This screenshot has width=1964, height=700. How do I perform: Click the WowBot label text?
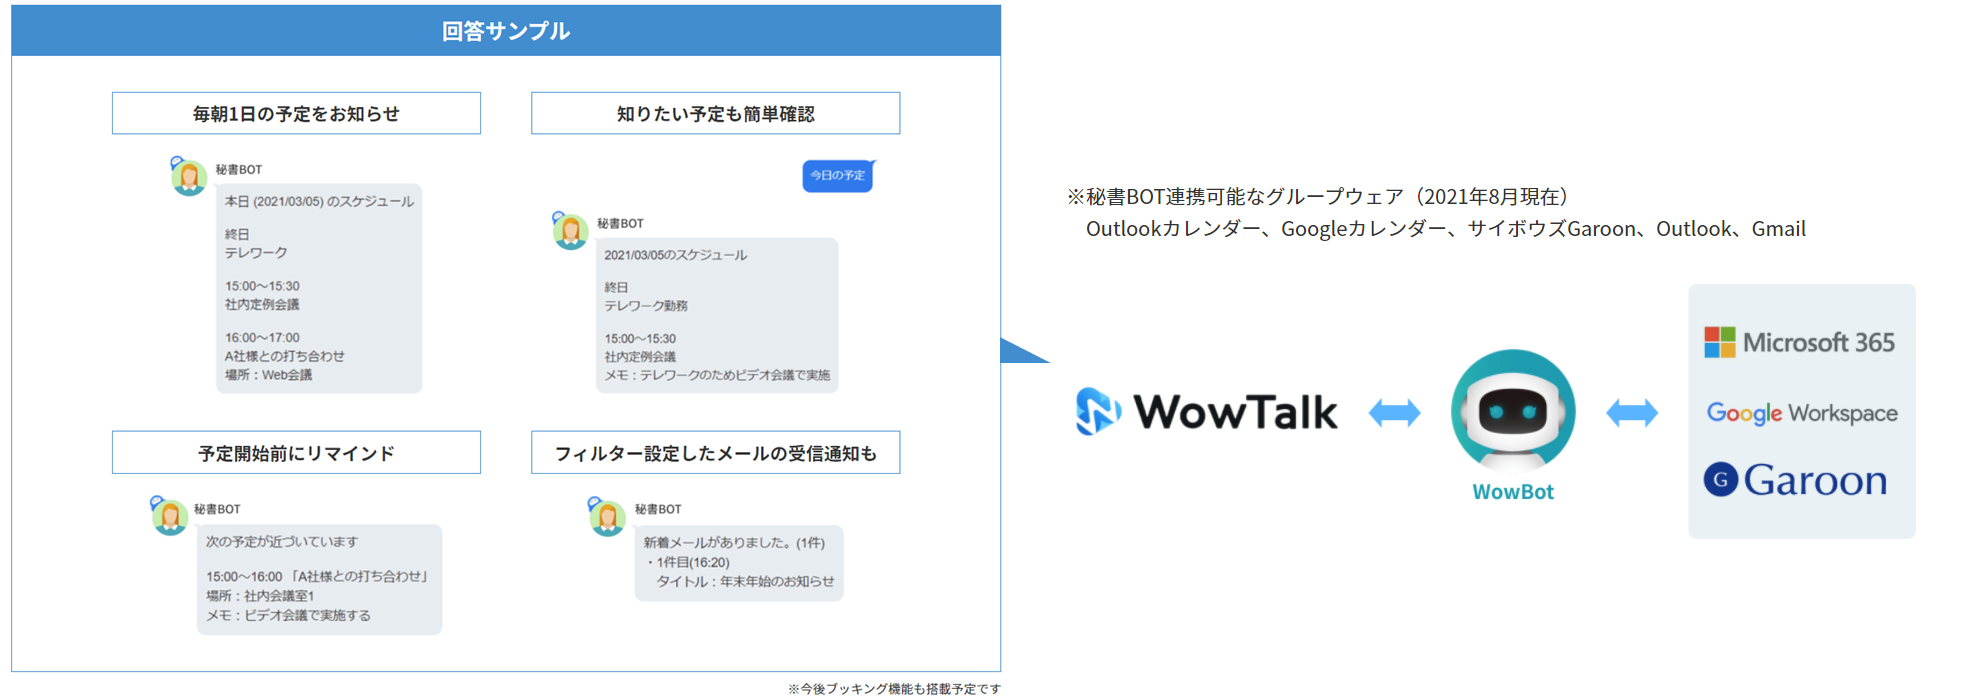click(1513, 492)
